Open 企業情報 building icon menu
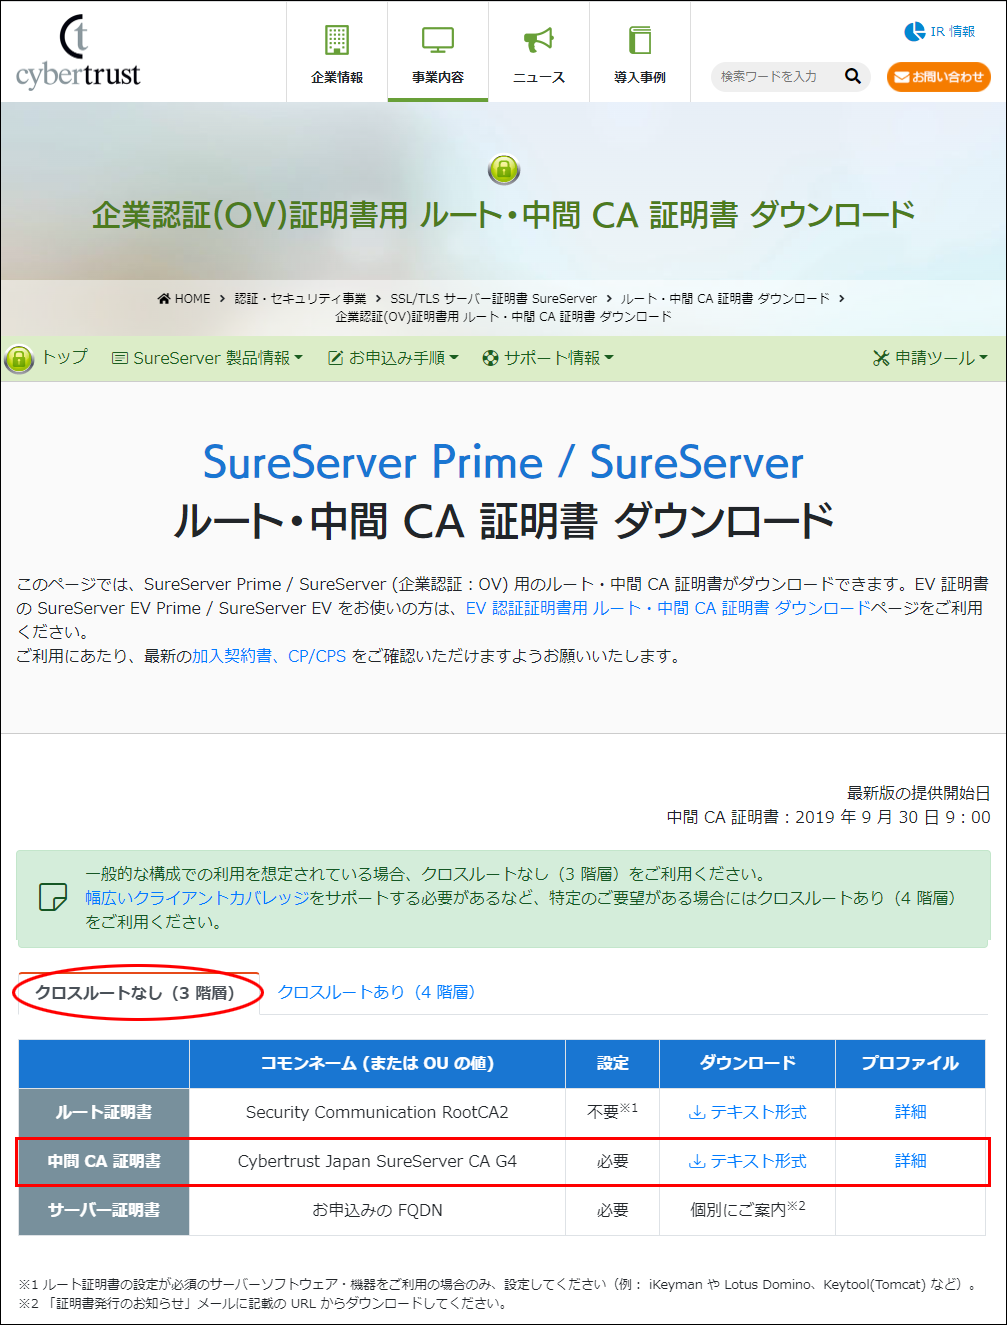This screenshot has height=1325, width=1007. pyautogui.click(x=337, y=53)
